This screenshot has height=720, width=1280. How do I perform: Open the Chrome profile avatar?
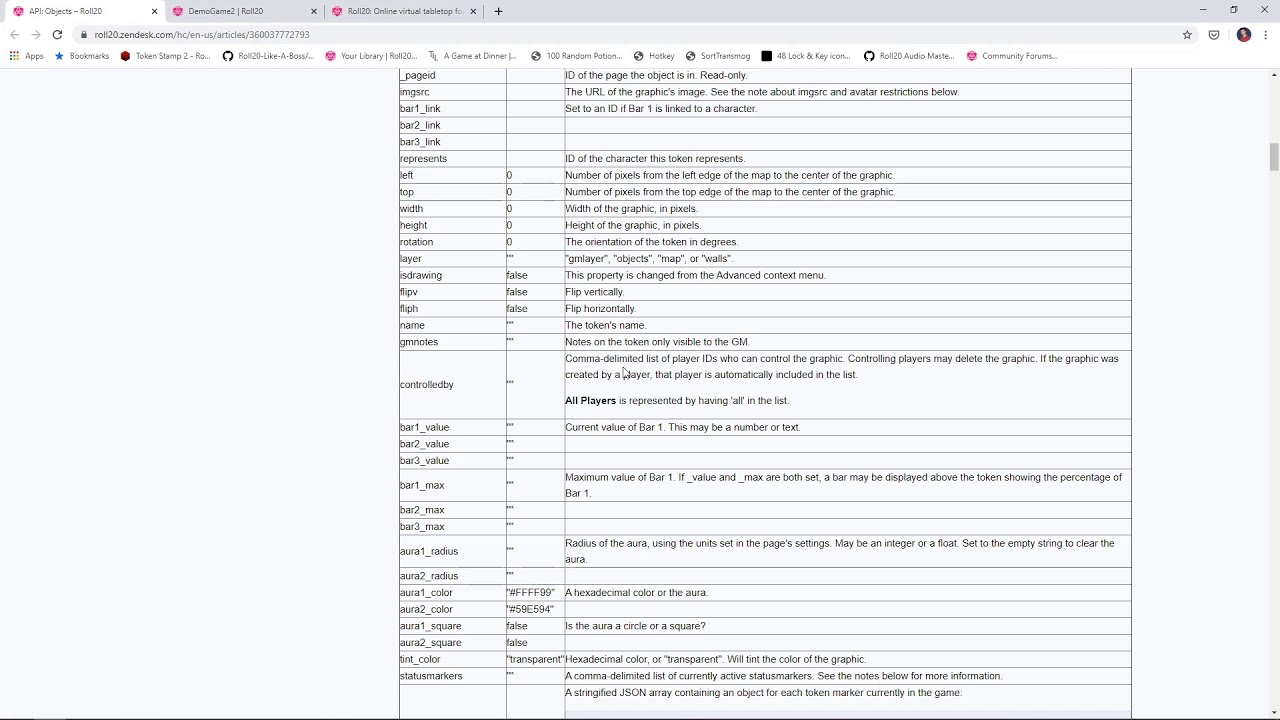point(1244,34)
